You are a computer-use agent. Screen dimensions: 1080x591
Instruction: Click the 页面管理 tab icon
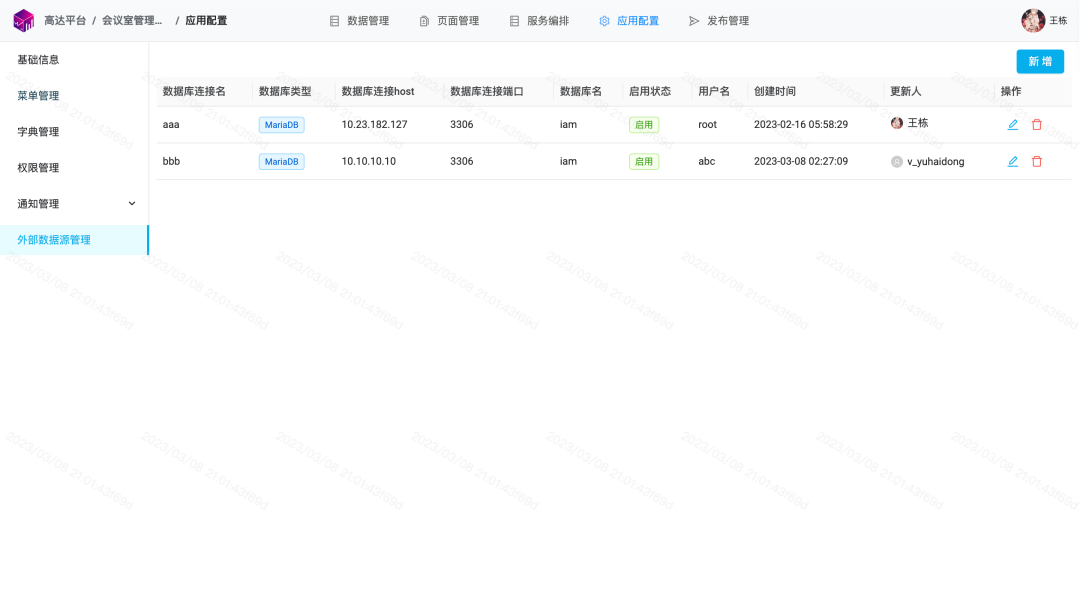coord(424,21)
